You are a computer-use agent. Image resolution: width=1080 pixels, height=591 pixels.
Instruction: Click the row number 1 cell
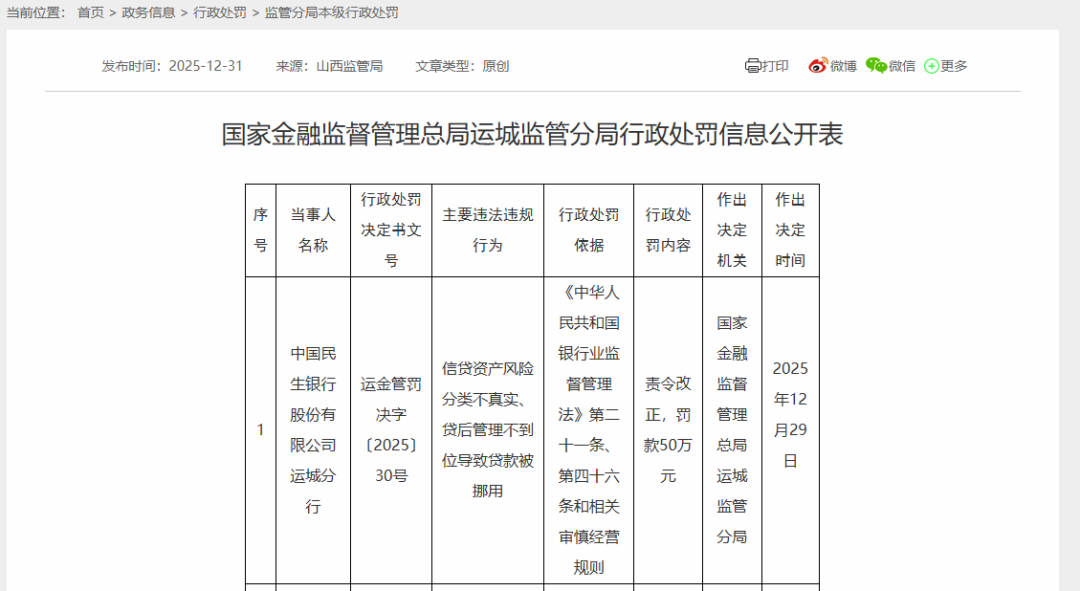(x=260, y=430)
